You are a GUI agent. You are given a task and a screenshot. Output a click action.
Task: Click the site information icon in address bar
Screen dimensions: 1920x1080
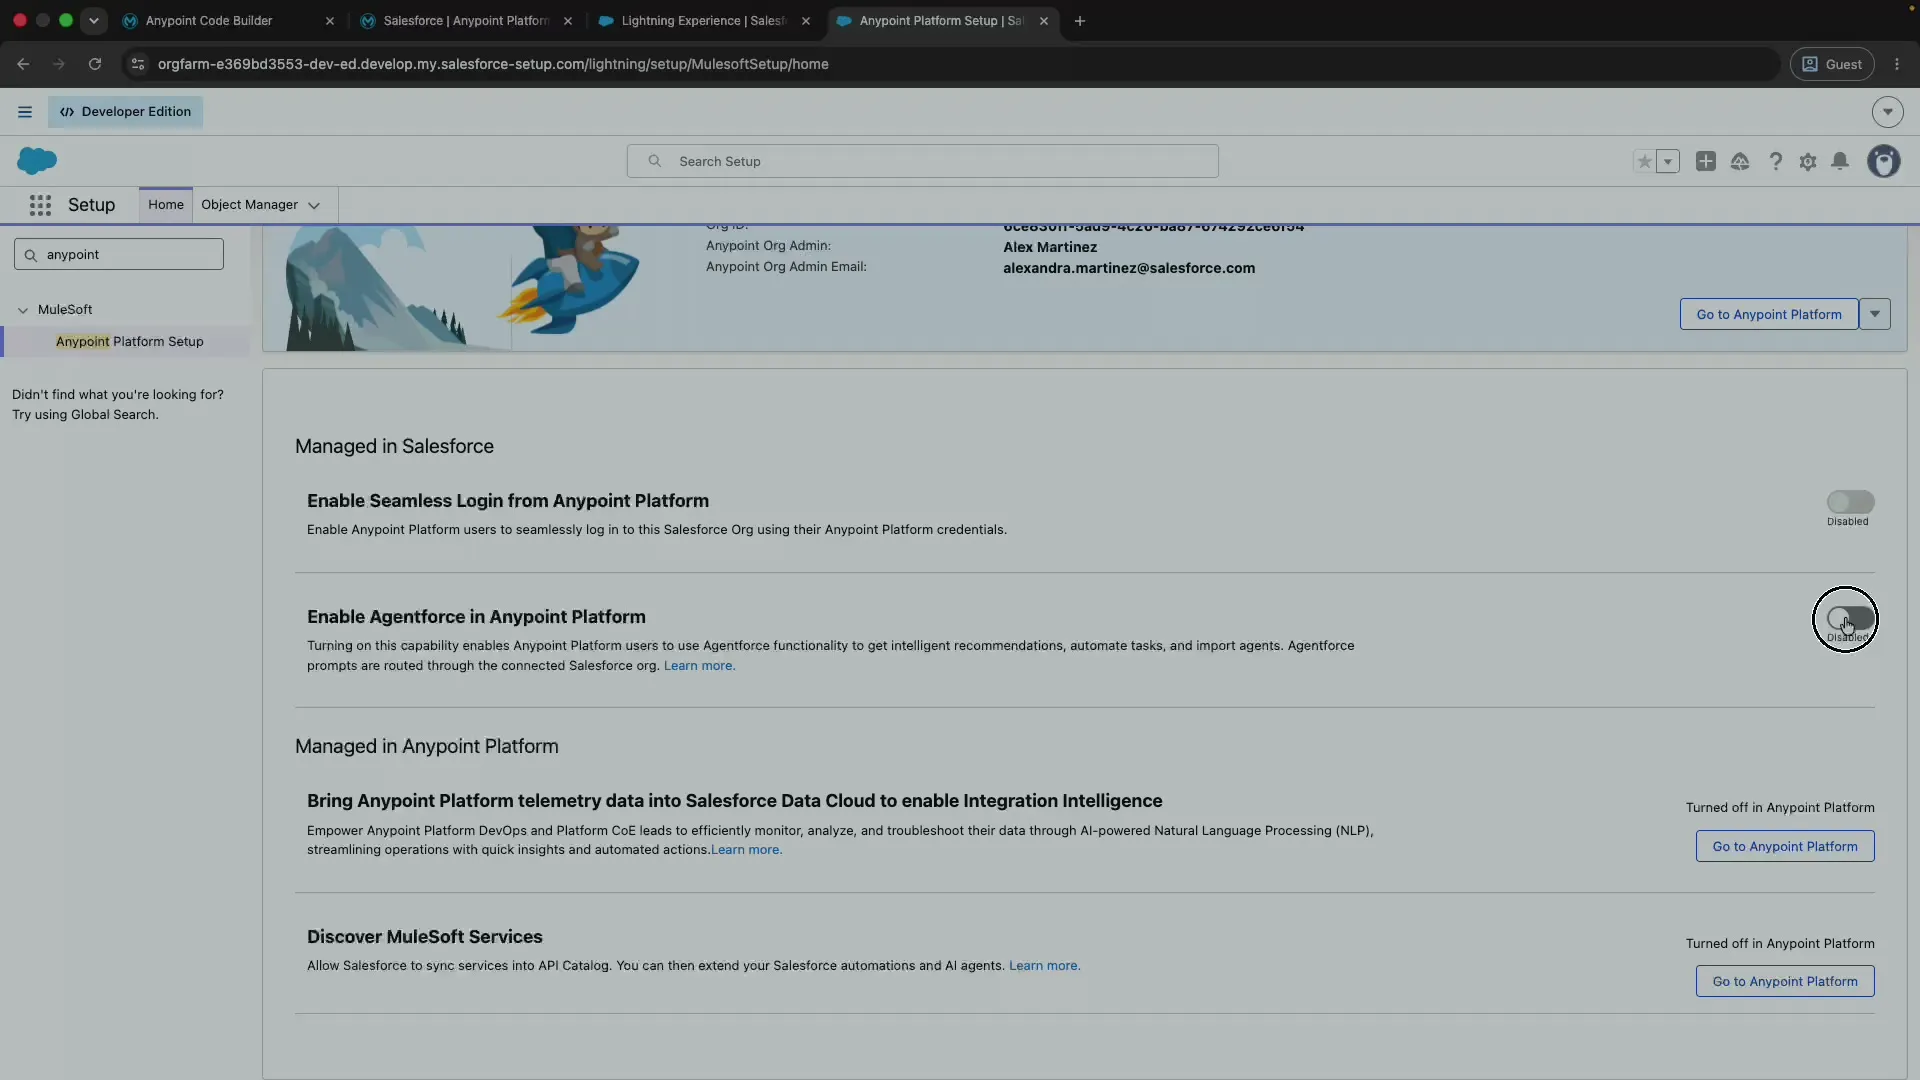pos(138,64)
